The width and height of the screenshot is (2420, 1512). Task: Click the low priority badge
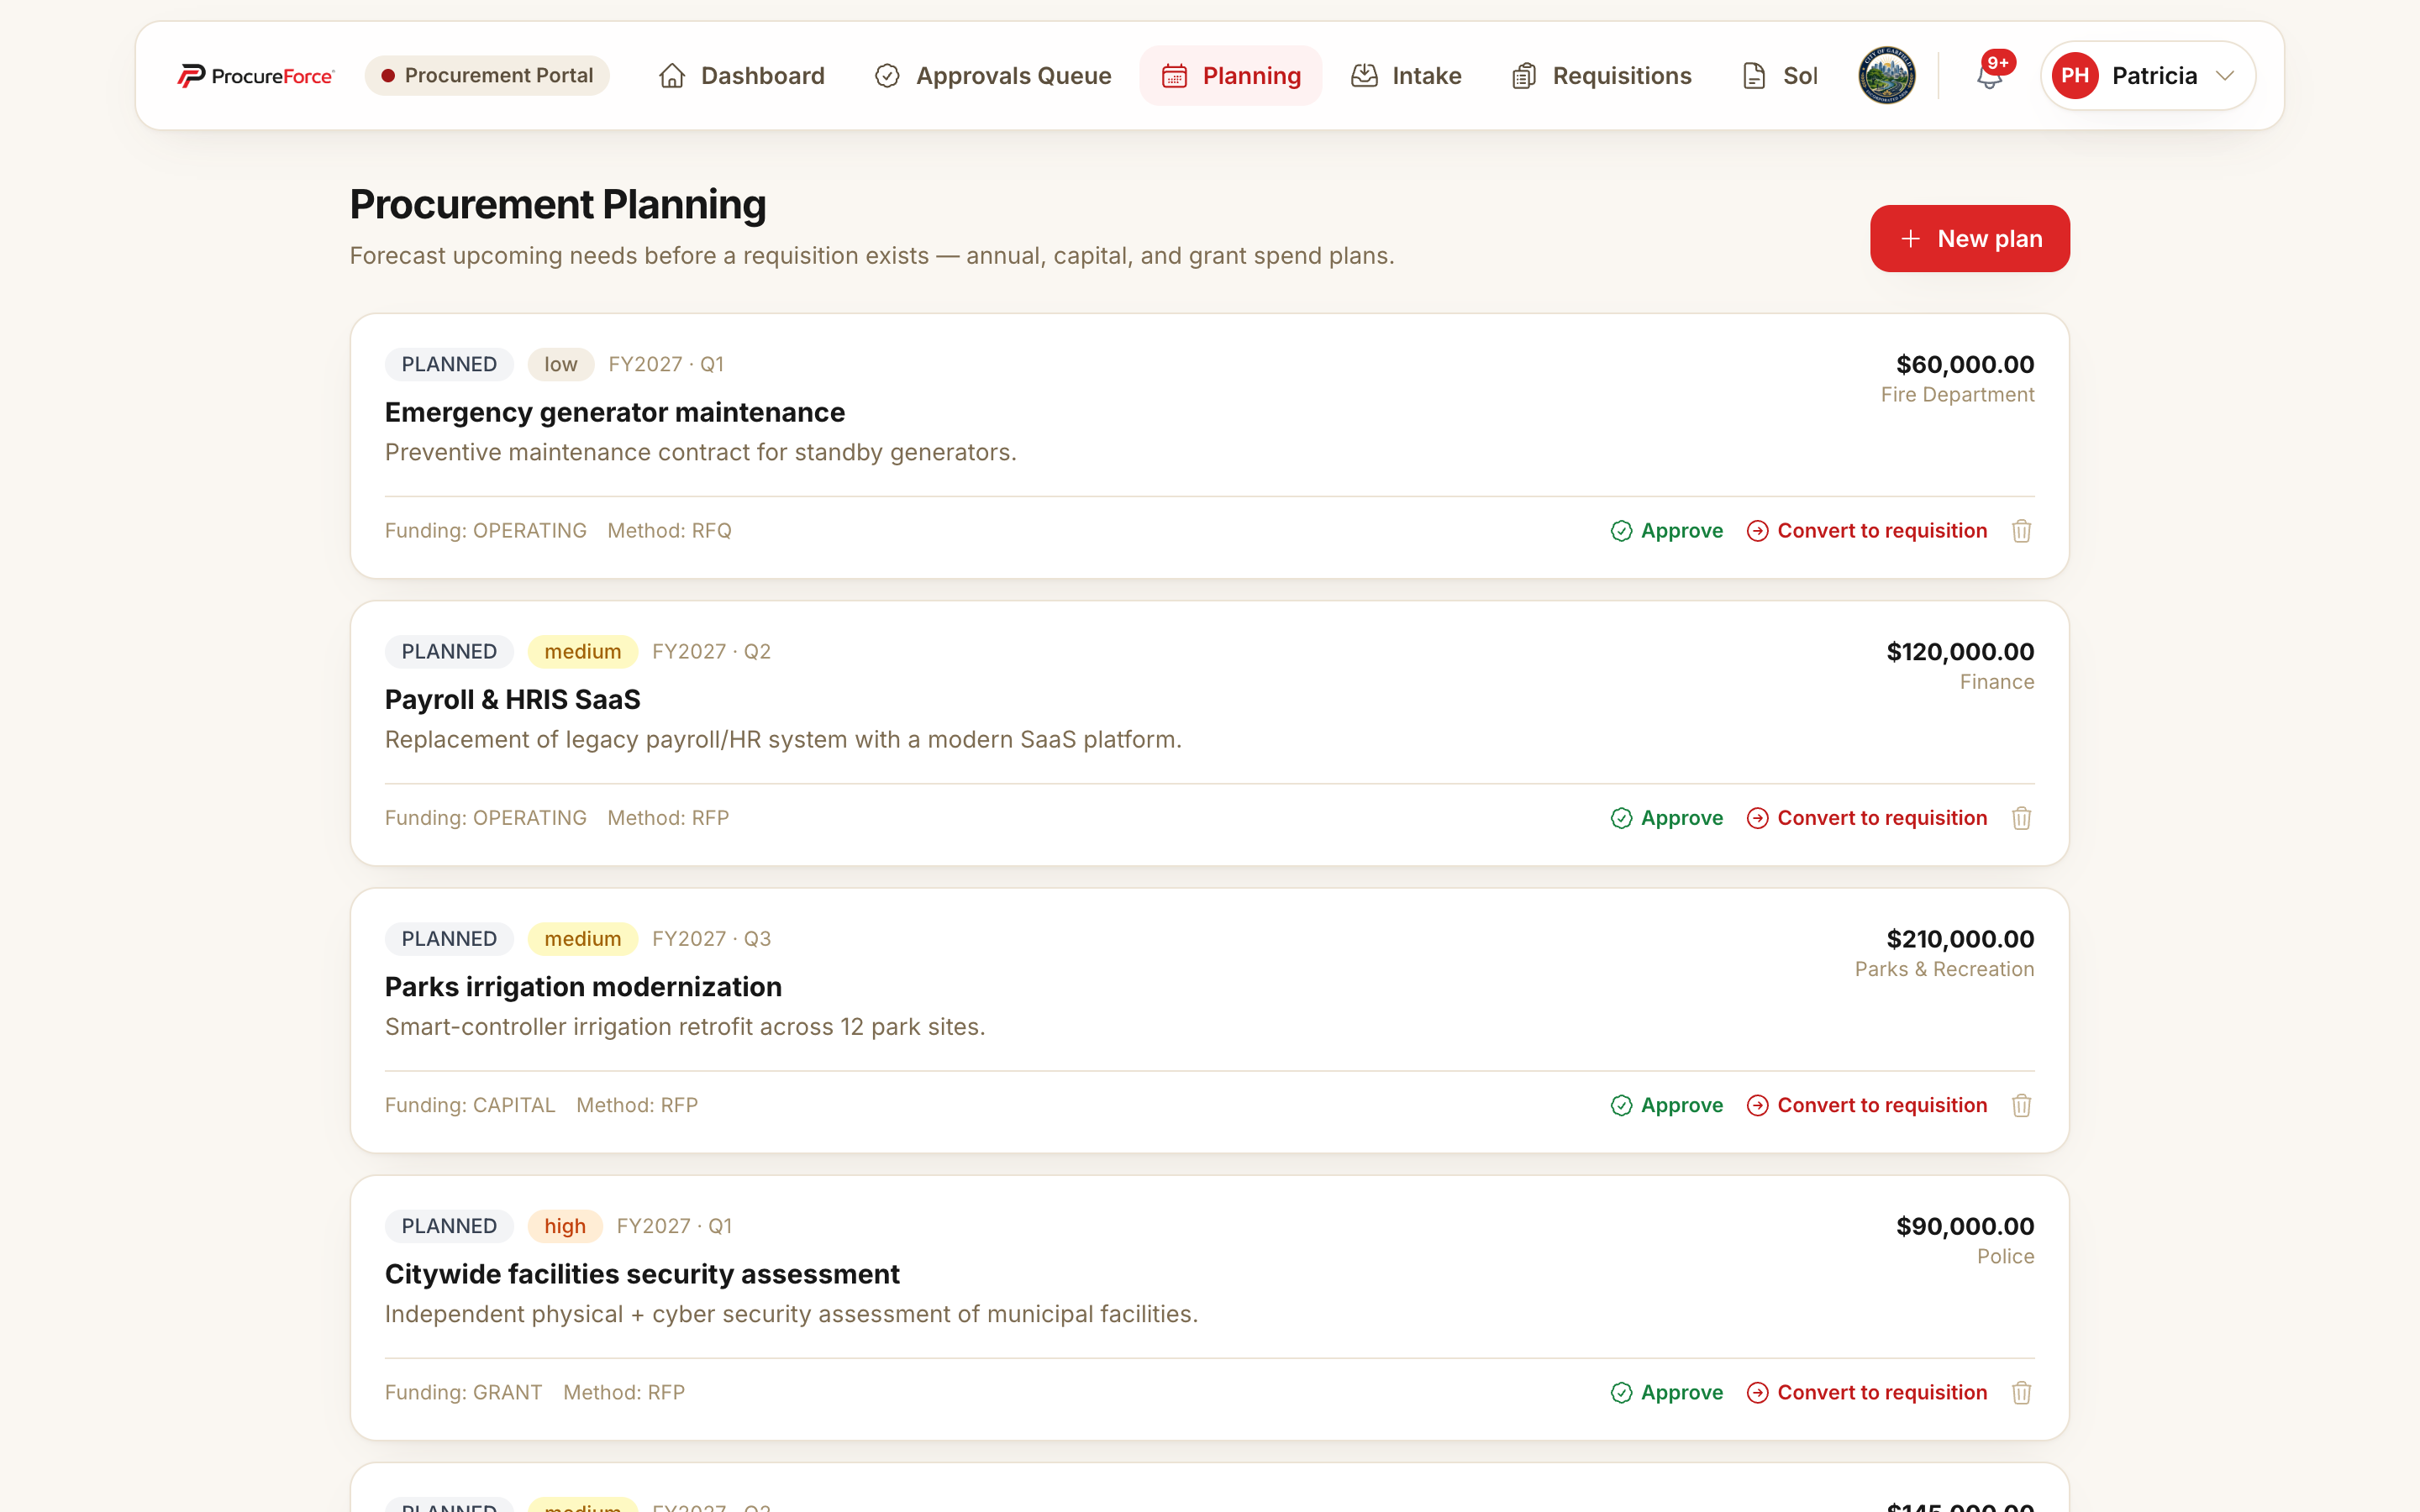click(x=560, y=364)
